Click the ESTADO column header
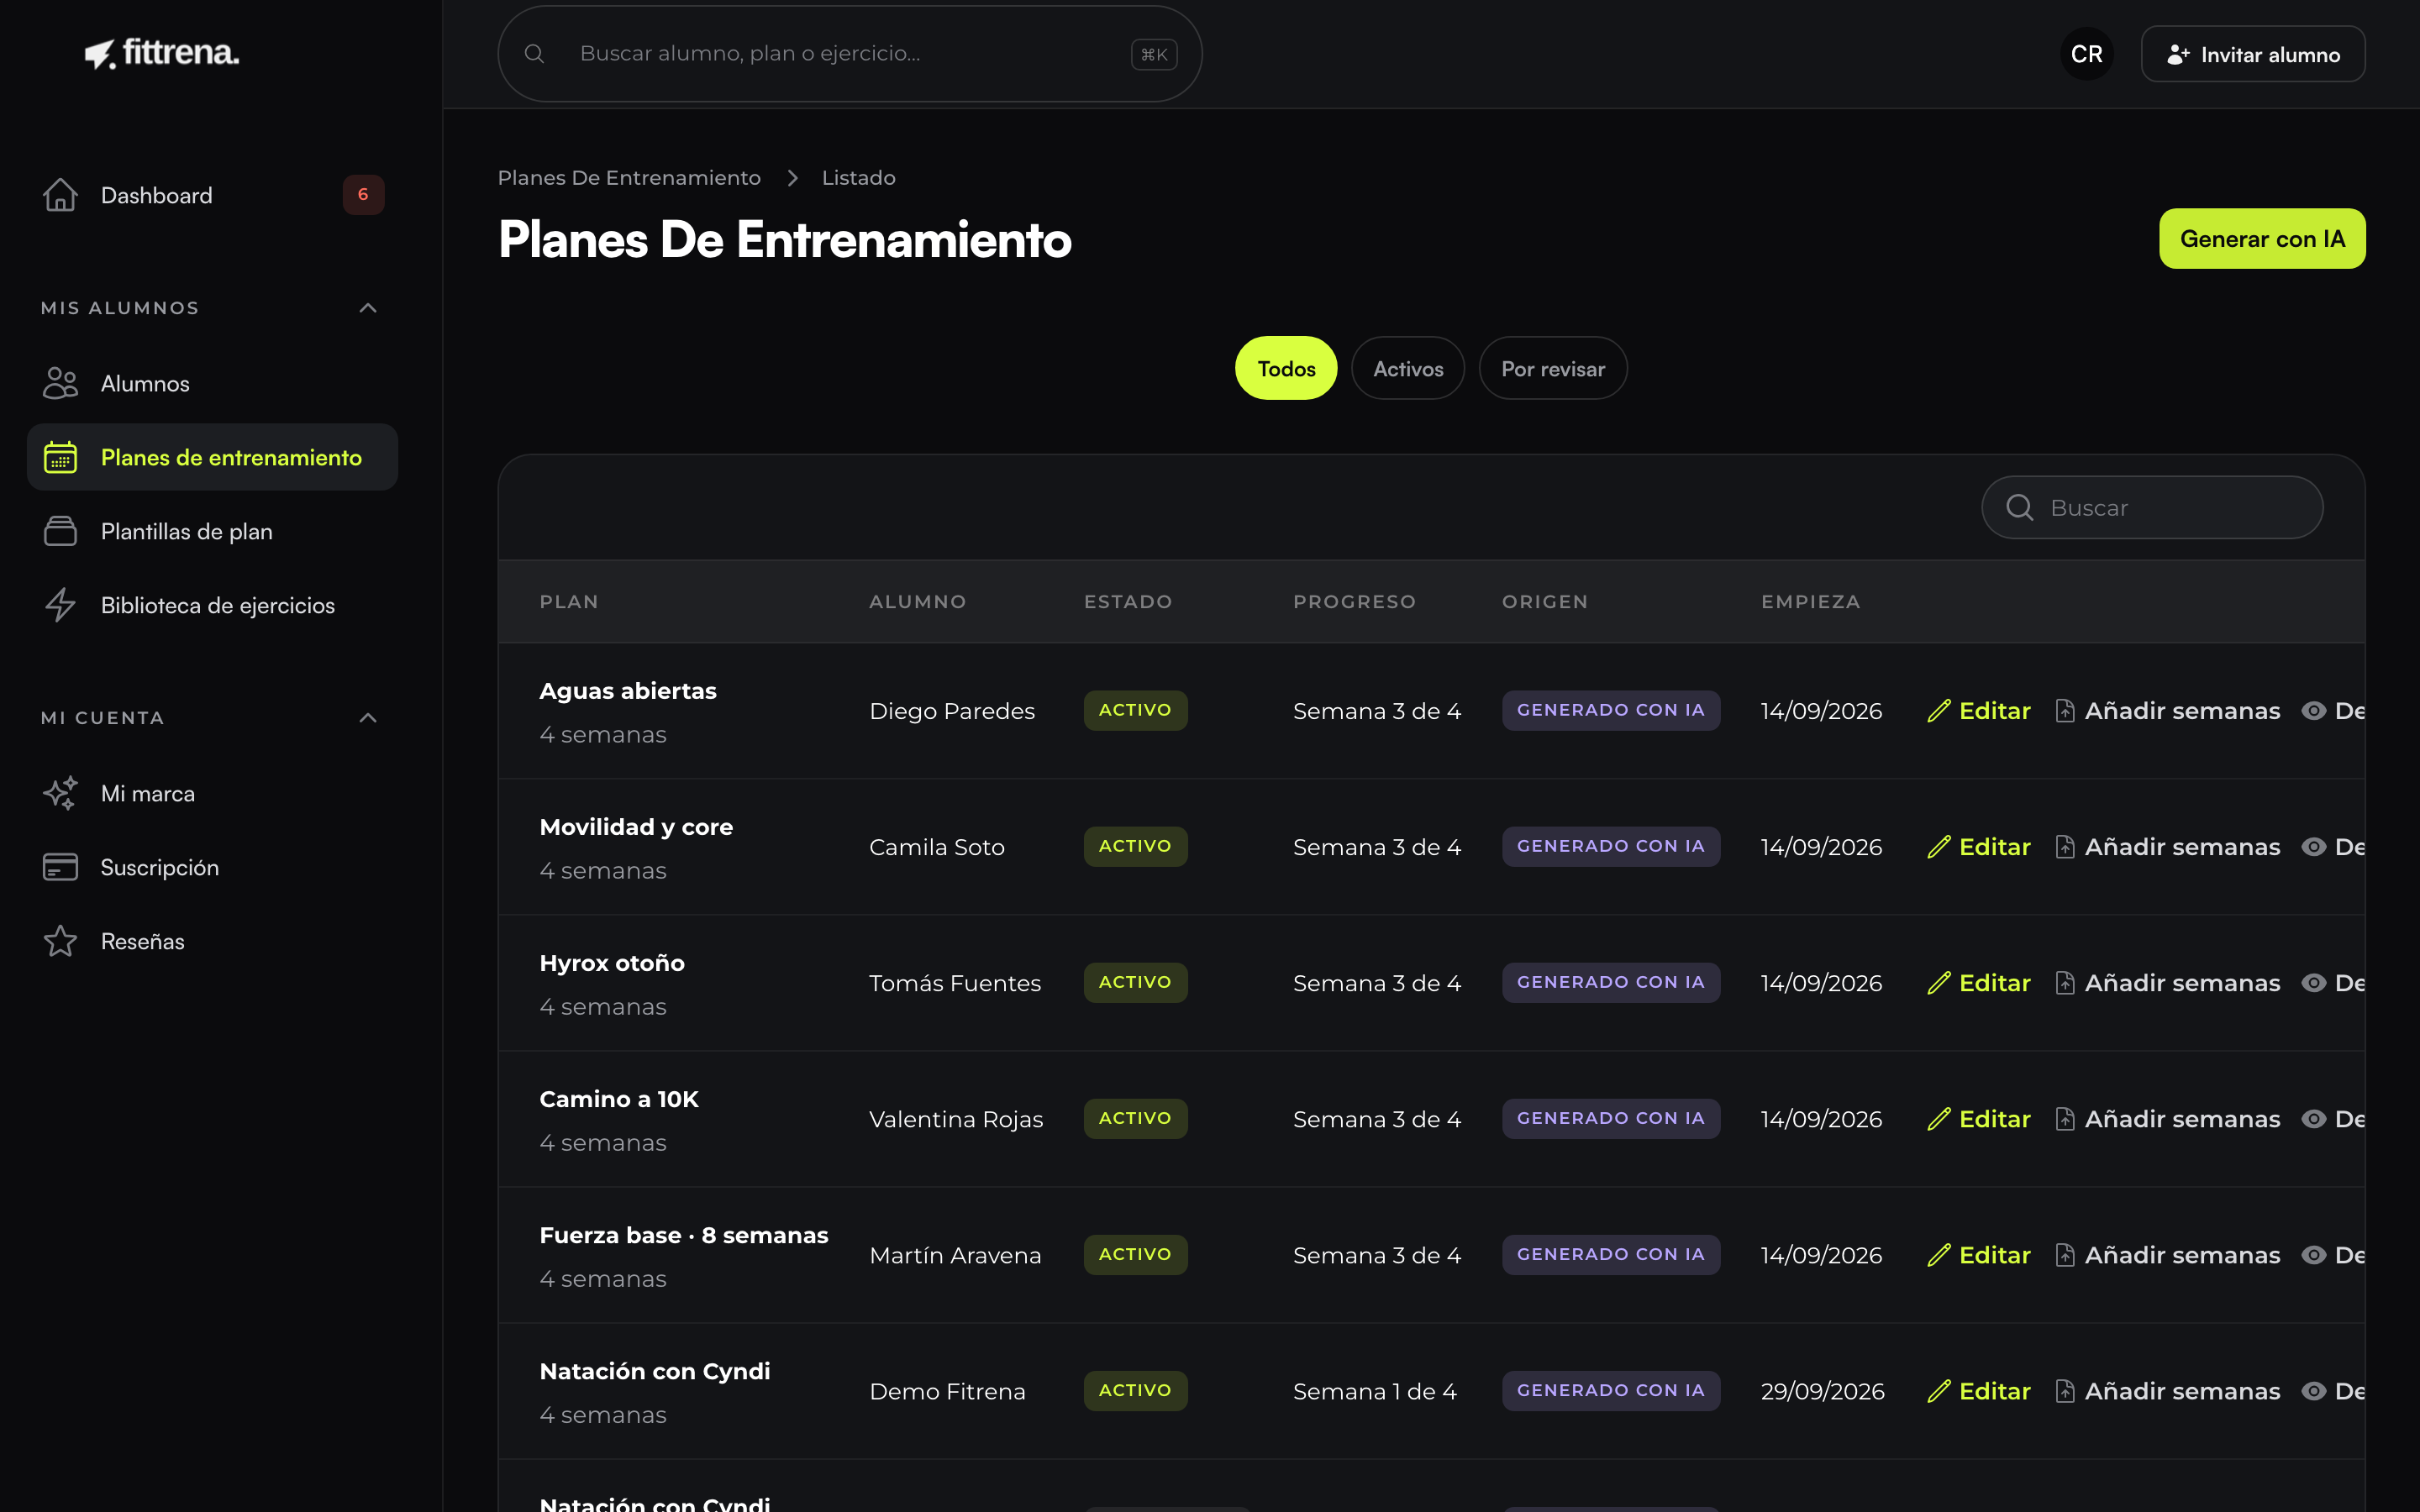Image resolution: width=2420 pixels, height=1512 pixels. point(1128,602)
